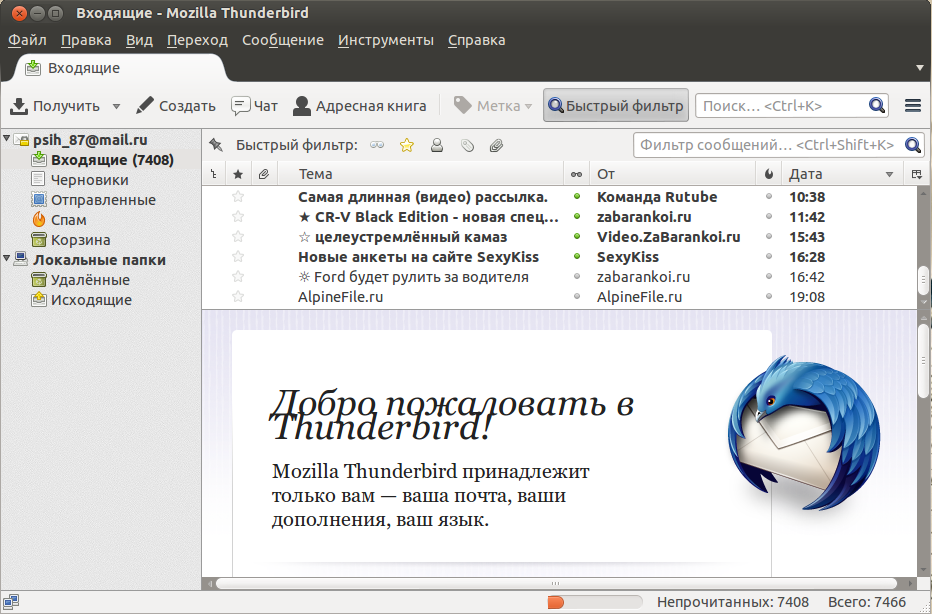This screenshot has width=932, height=614.
Task: Open the Переход menu
Action: coord(197,40)
